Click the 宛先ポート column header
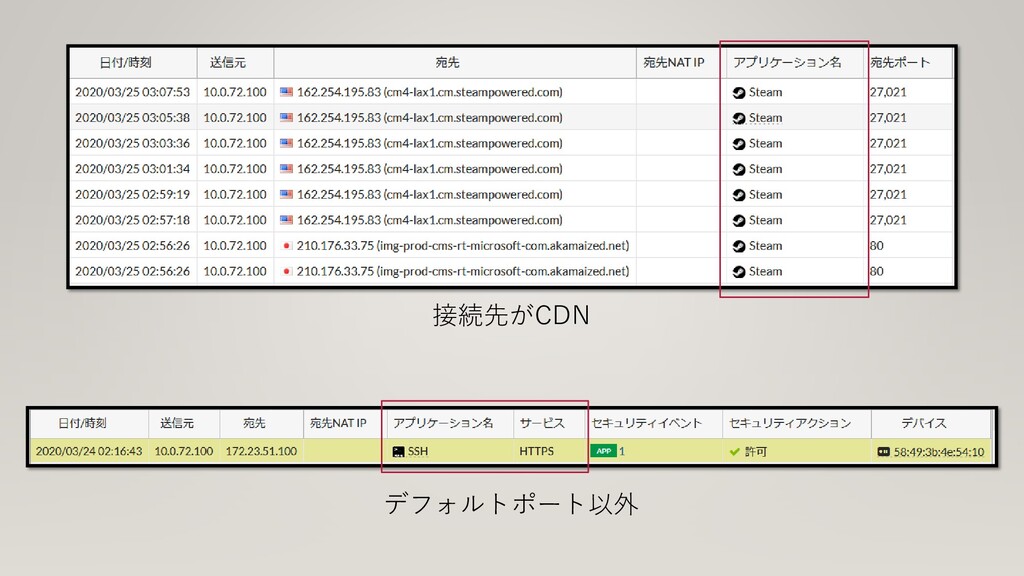1024x576 pixels. pos(900,62)
